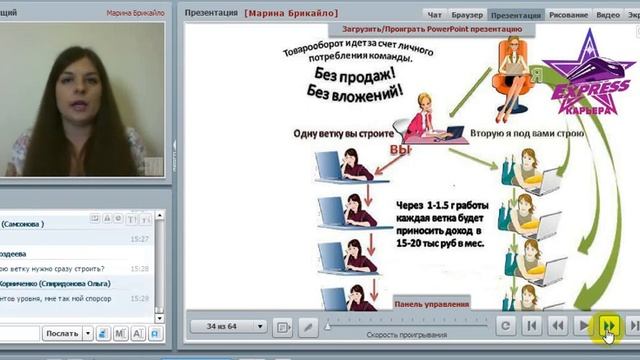This screenshot has width=640, height=360.
Task: Click the Панель управления label
Action: click(431, 304)
